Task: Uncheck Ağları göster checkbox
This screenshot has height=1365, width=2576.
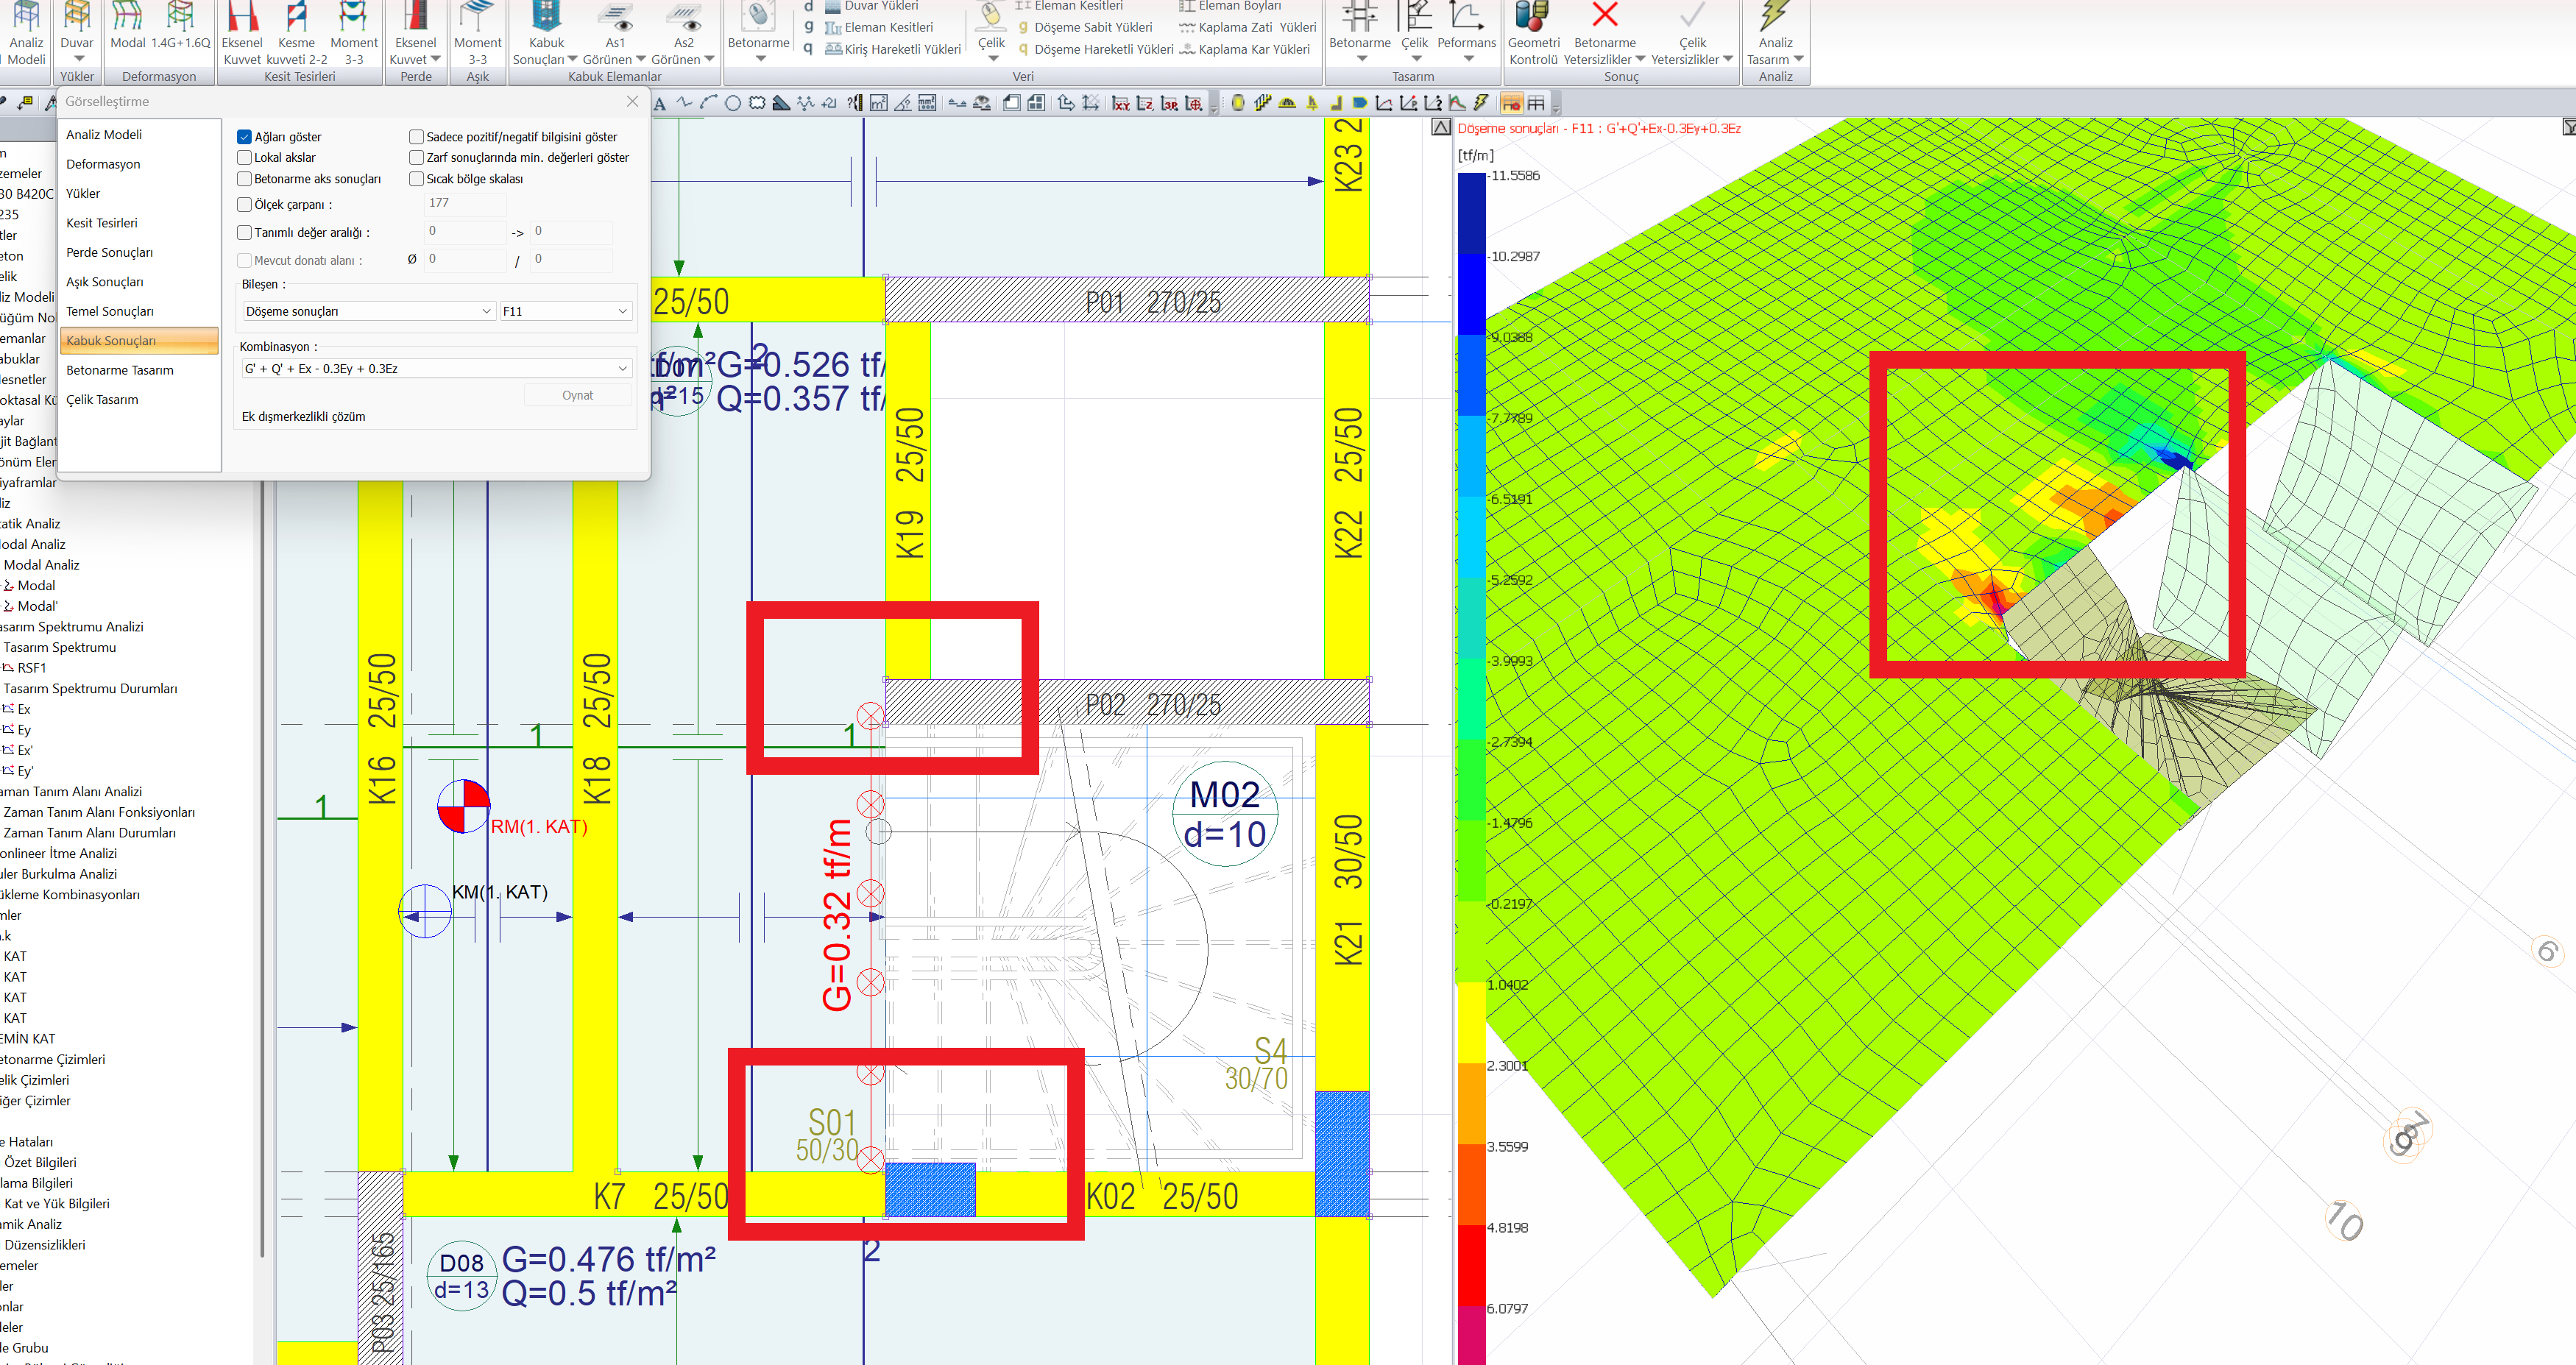Action: [244, 137]
